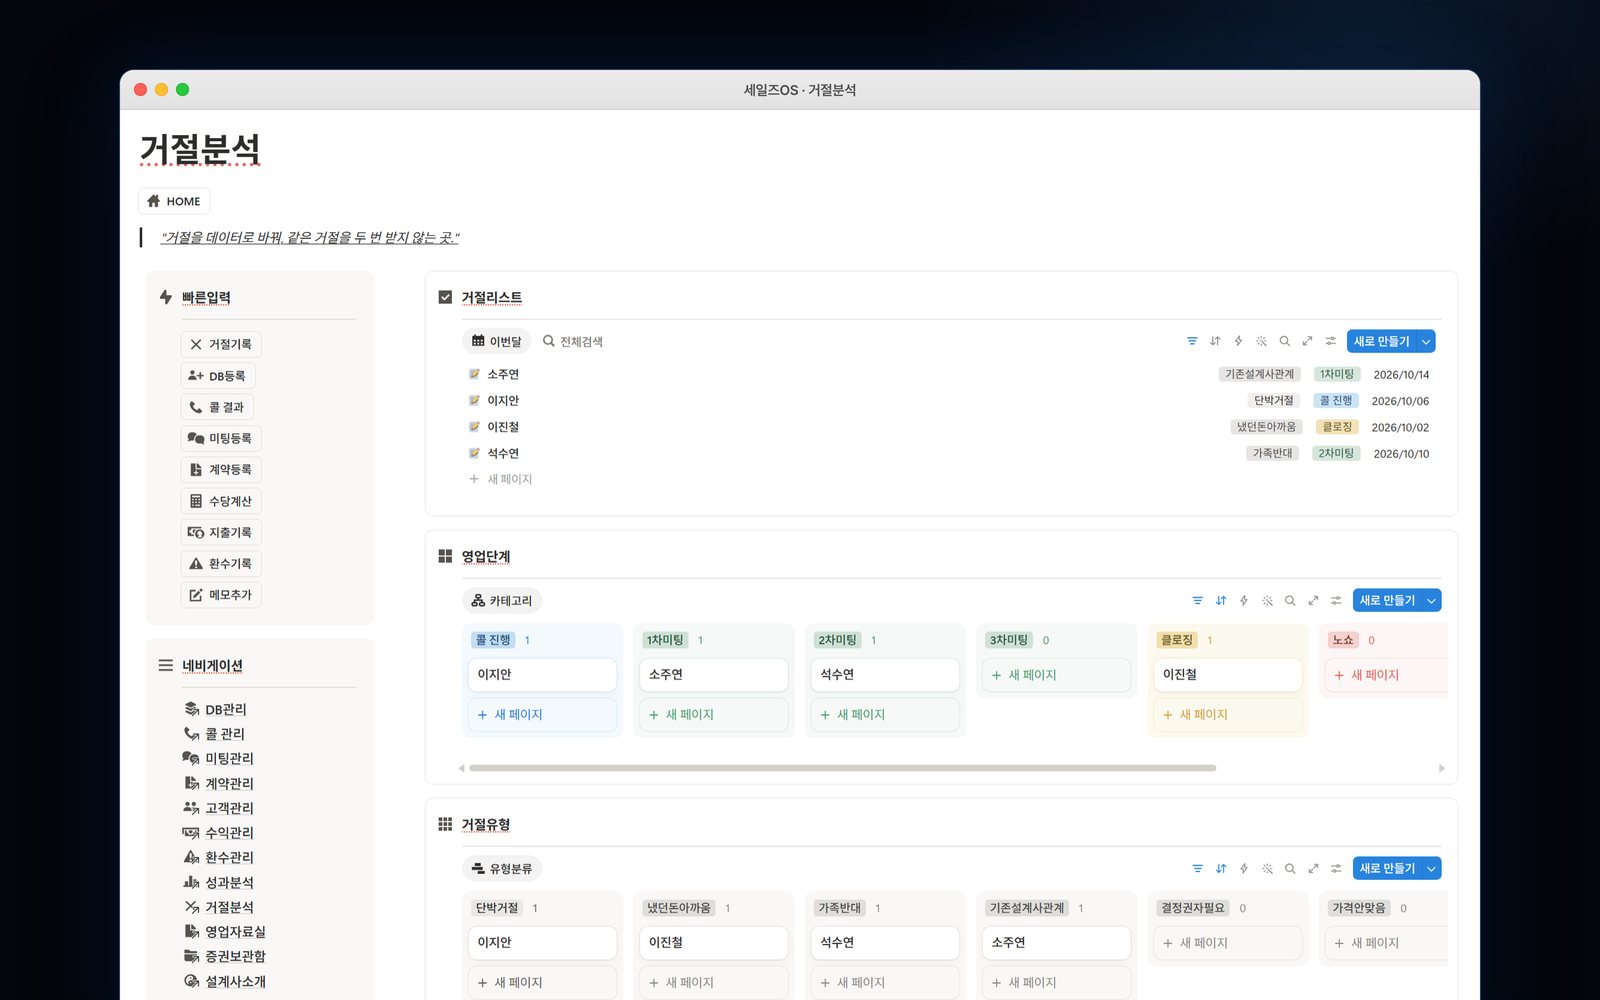
Task: Click 새로 만들기 button in 거절리스트
Action: pos(1381,341)
